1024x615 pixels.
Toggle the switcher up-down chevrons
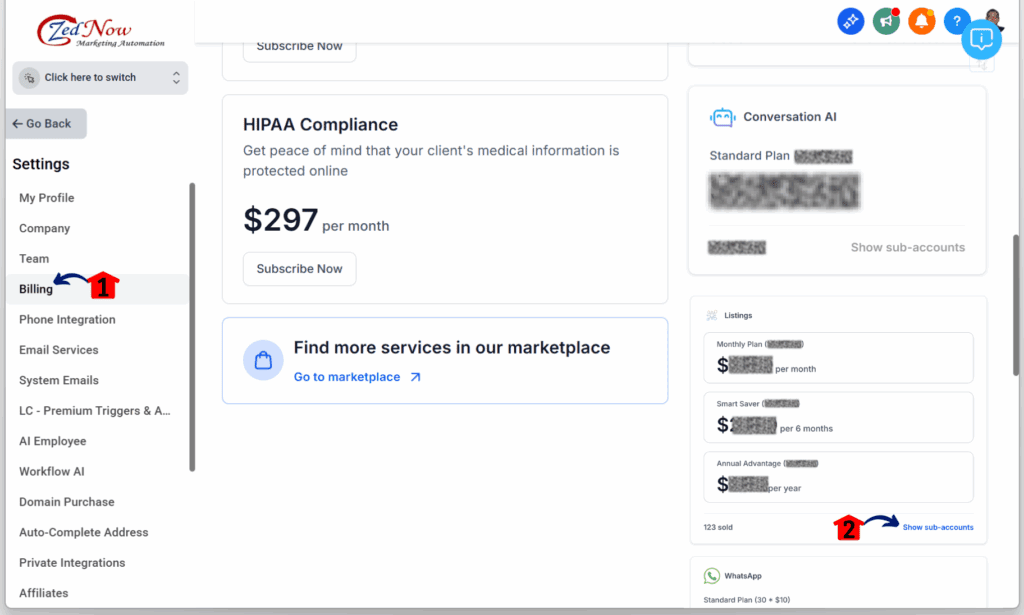tap(176, 78)
